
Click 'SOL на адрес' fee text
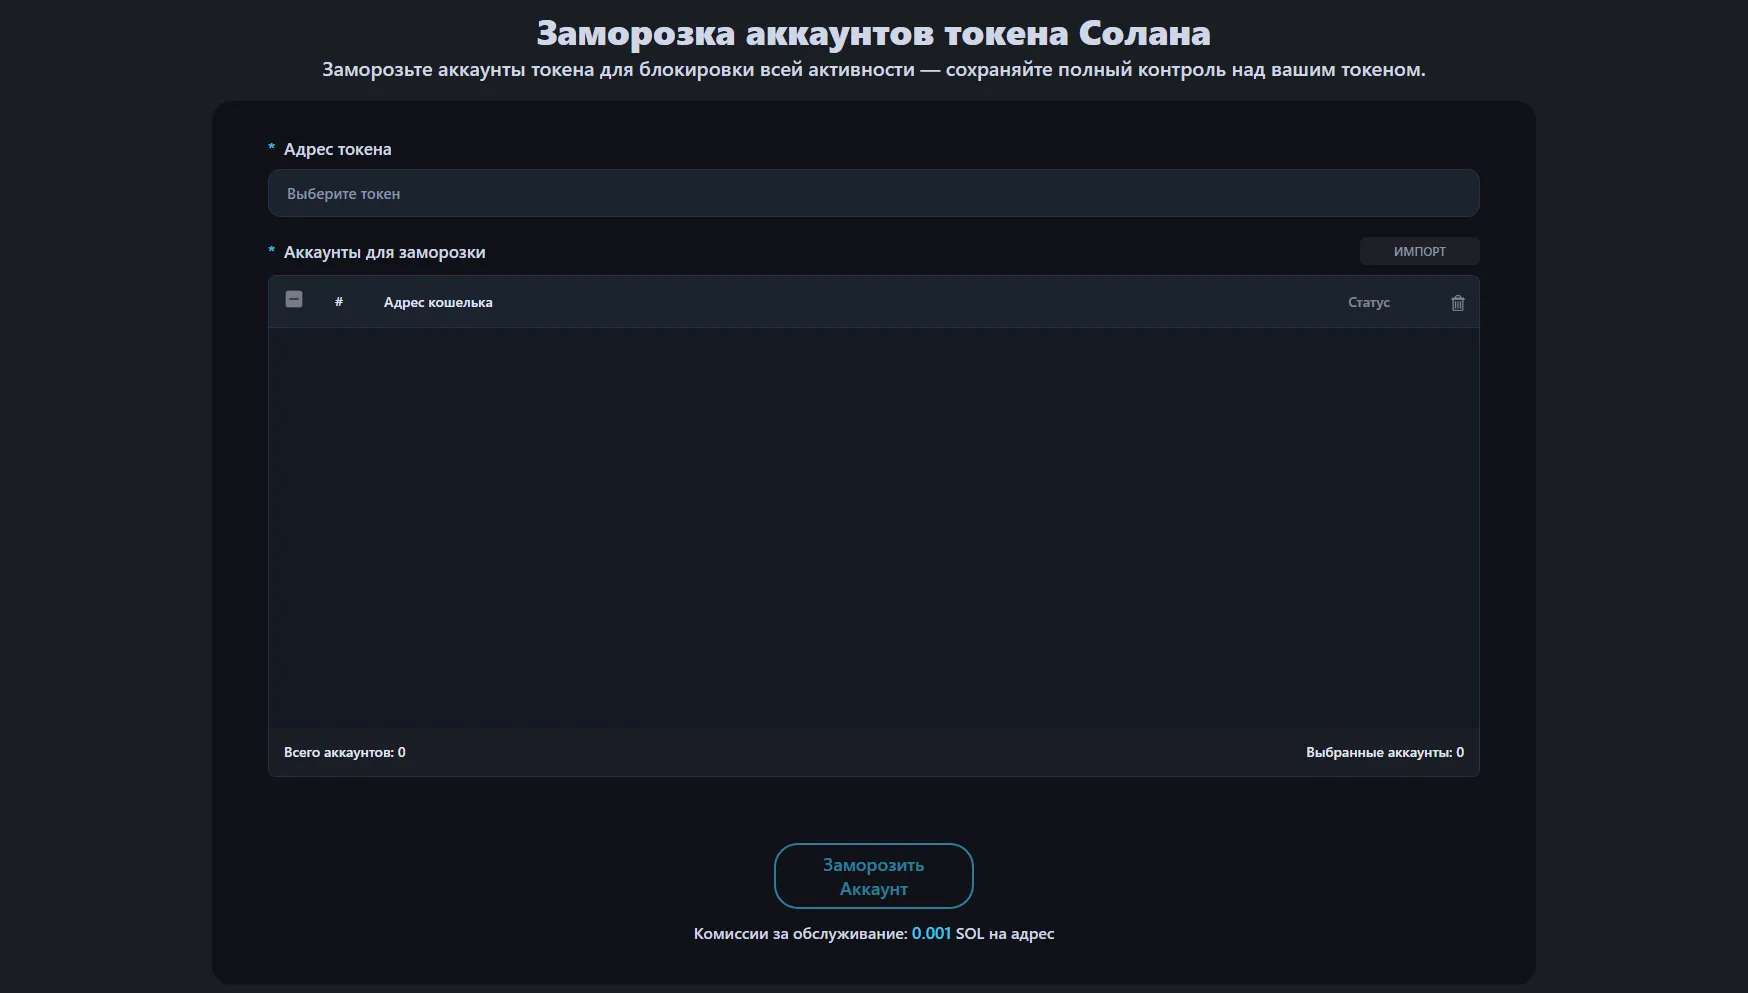pos(1005,934)
